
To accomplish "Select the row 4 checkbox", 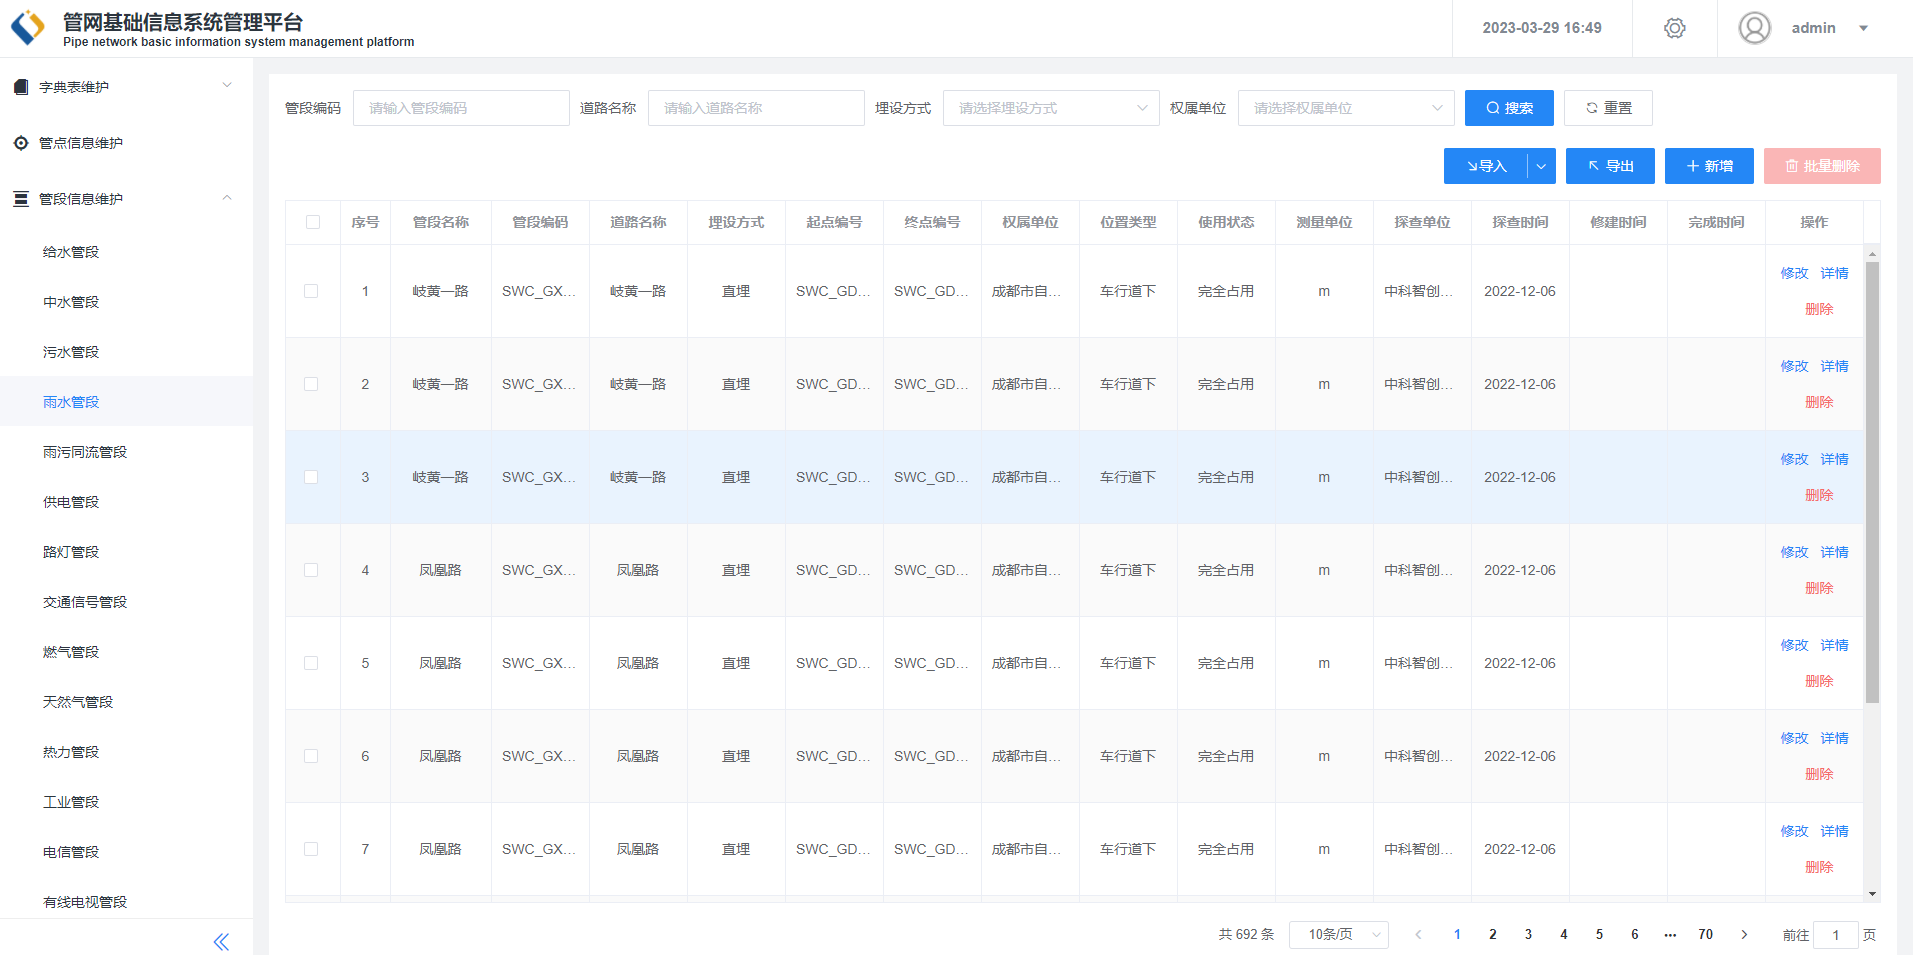I will click(311, 570).
